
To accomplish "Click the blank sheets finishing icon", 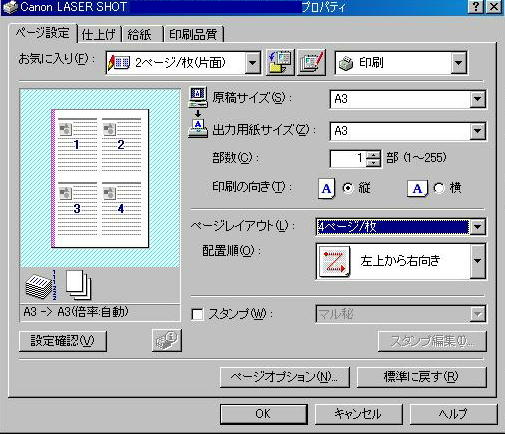I will pyautogui.click(x=78, y=285).
